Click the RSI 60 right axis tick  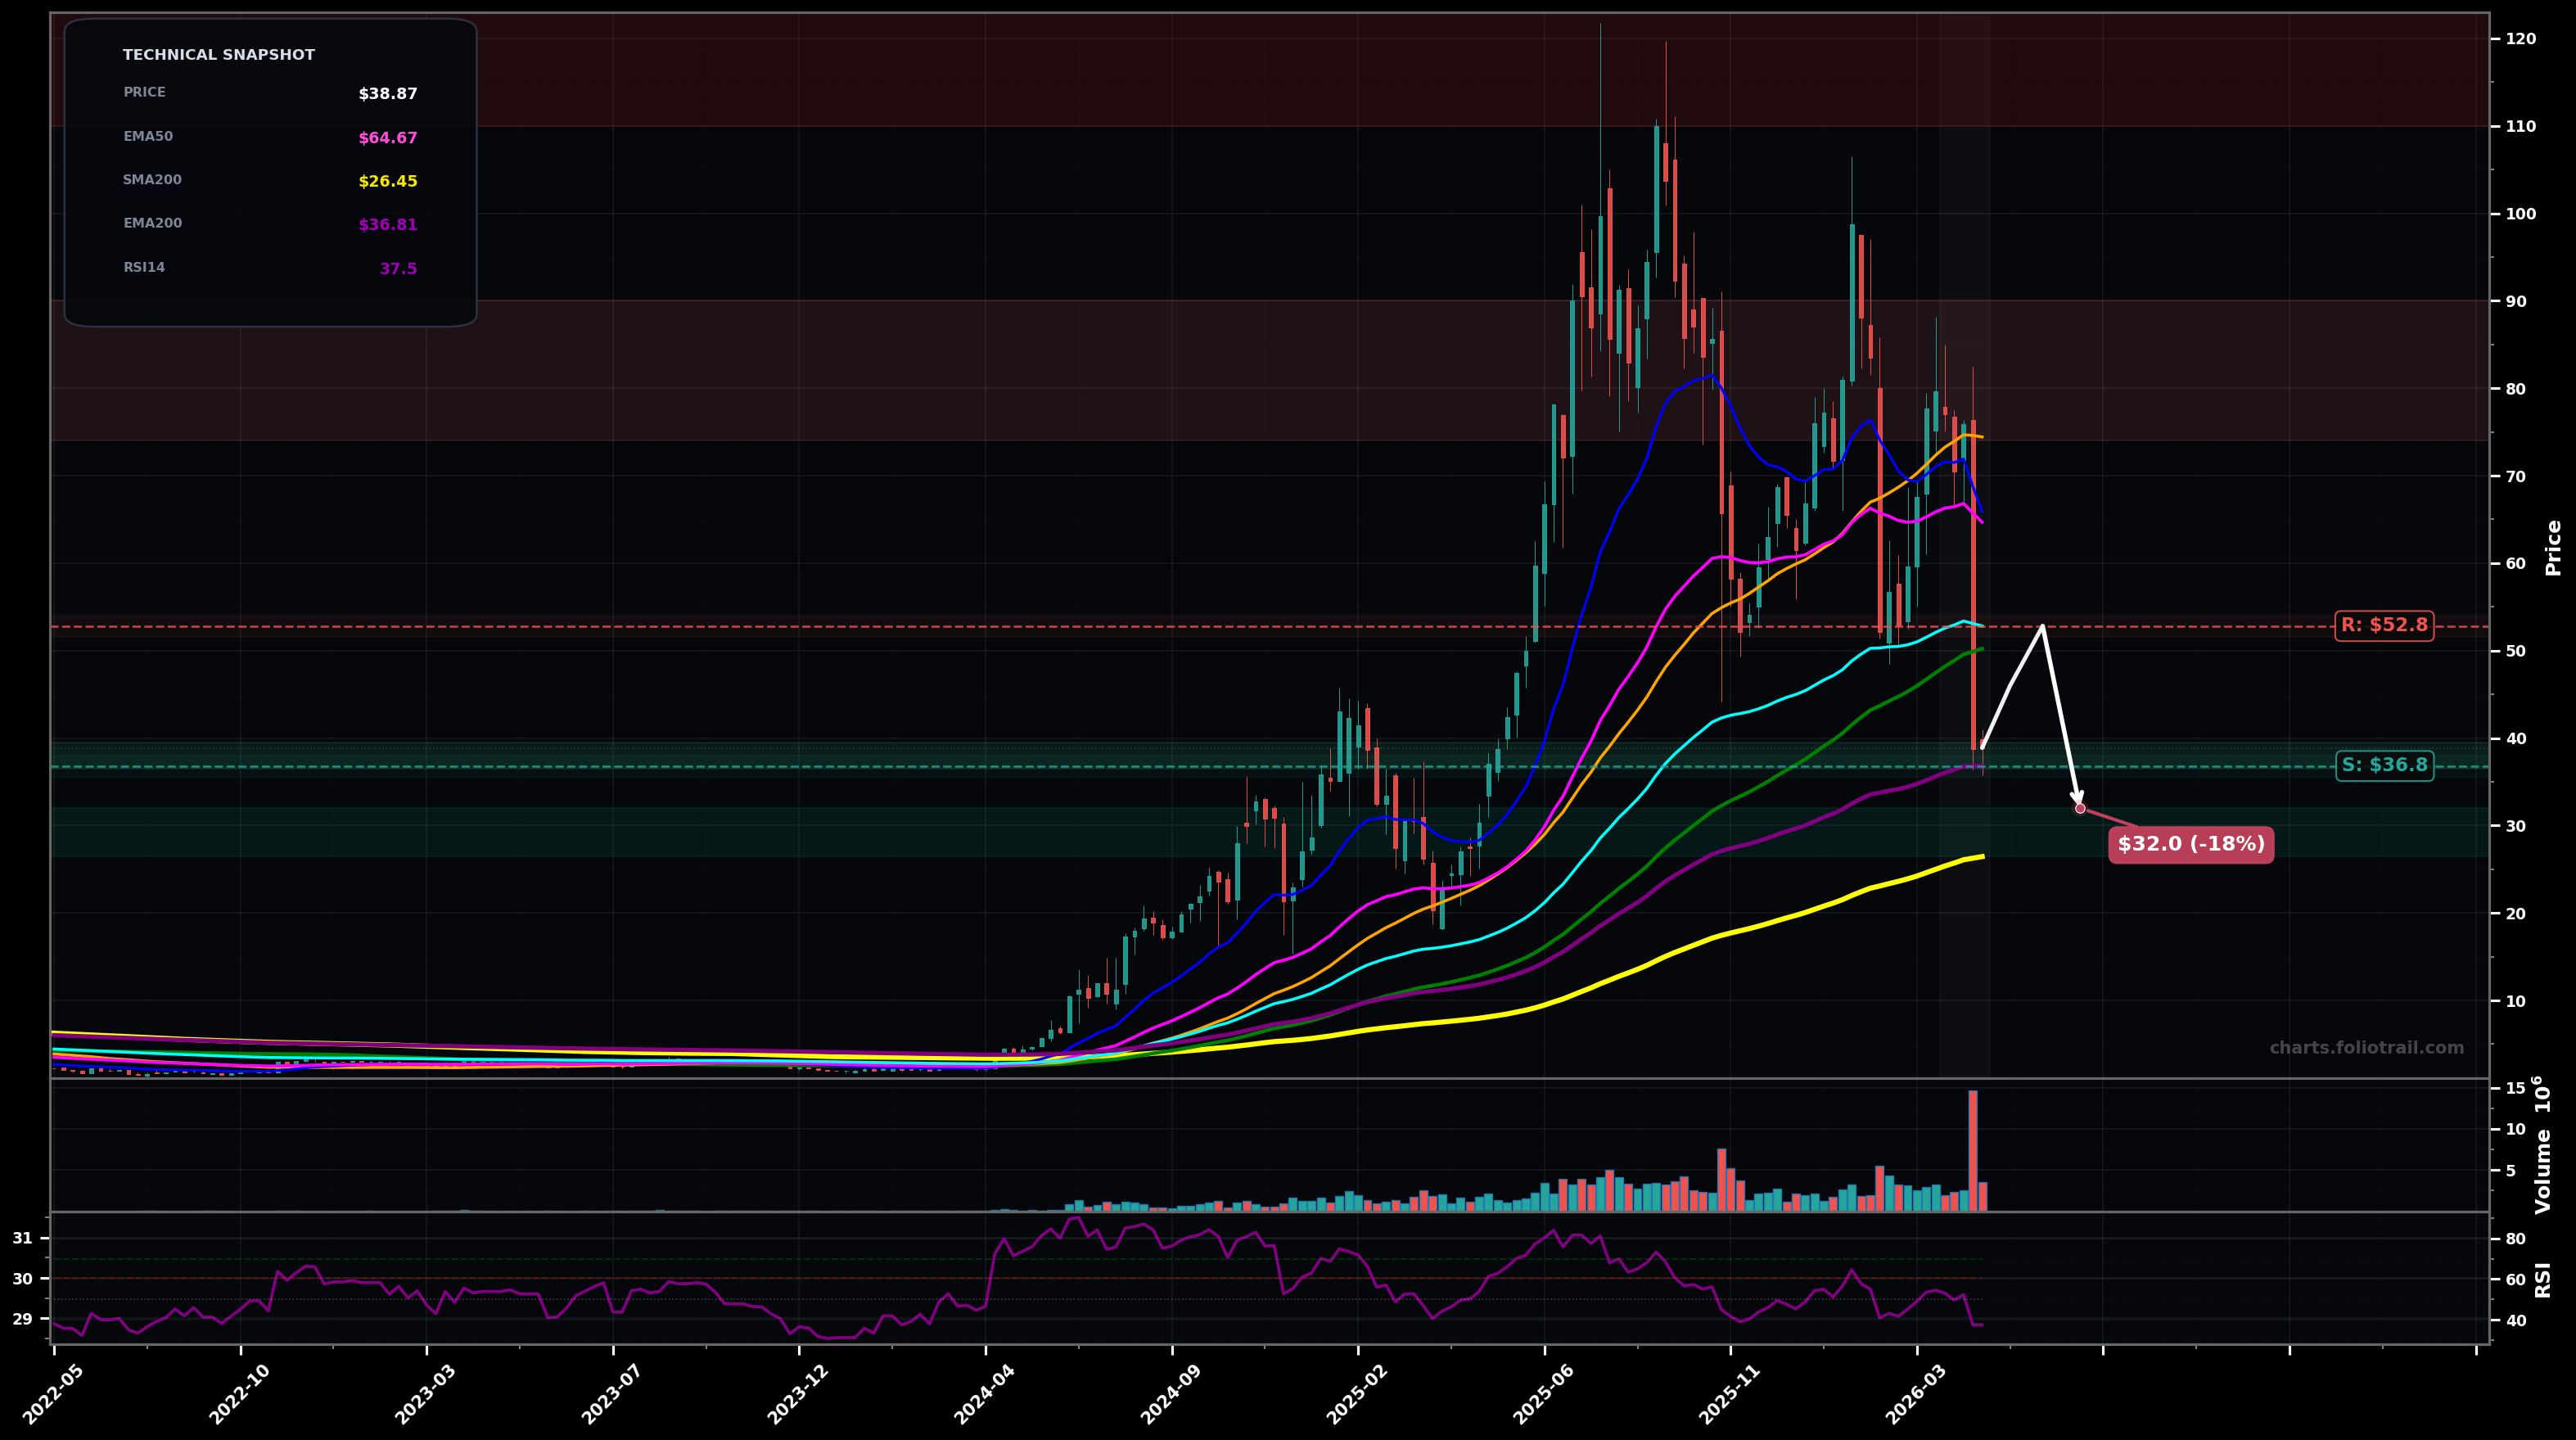pyautogui.click(x=2515, y=1280)
